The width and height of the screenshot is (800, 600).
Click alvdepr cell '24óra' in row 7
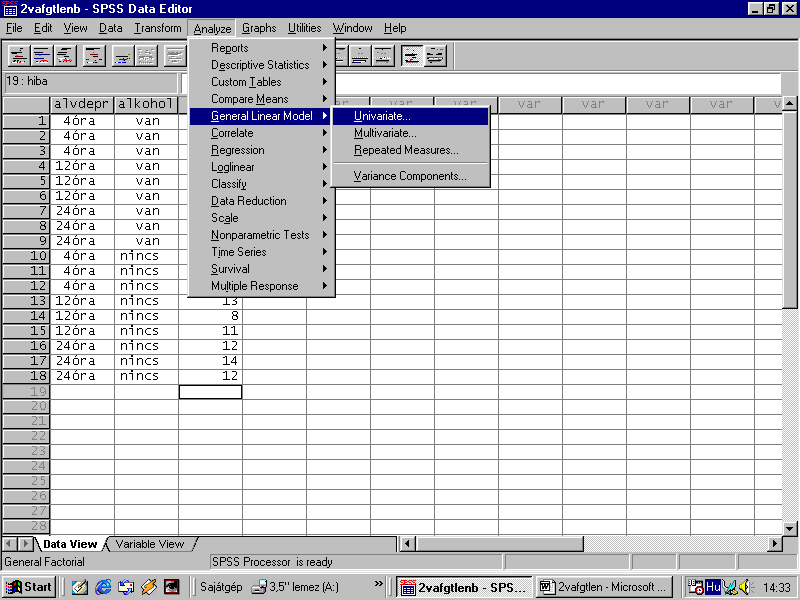tap(82, 211)
